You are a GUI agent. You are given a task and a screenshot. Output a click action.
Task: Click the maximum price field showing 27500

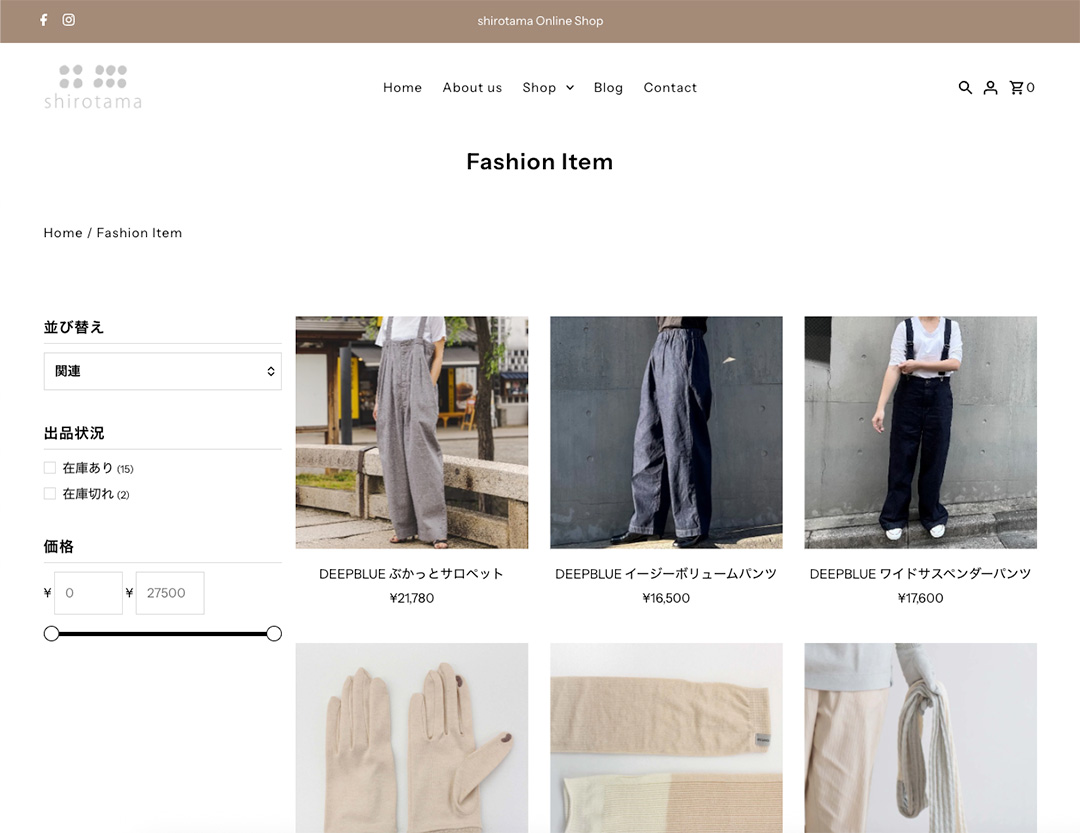169,593
